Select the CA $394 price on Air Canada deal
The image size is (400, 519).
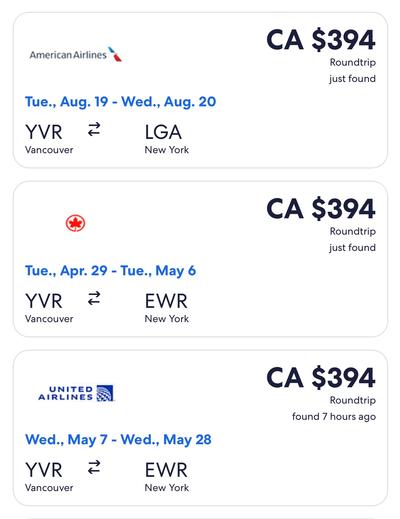click(x=321, y=209)
